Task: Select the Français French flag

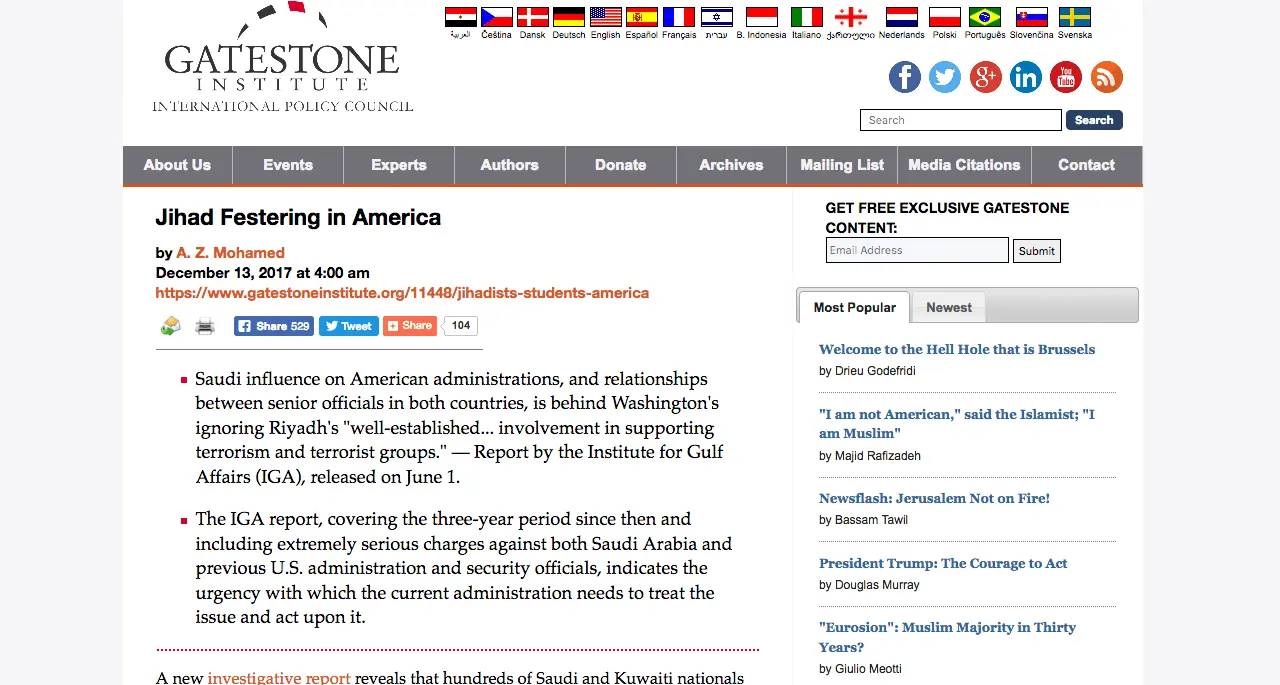Action: (679, 17)
